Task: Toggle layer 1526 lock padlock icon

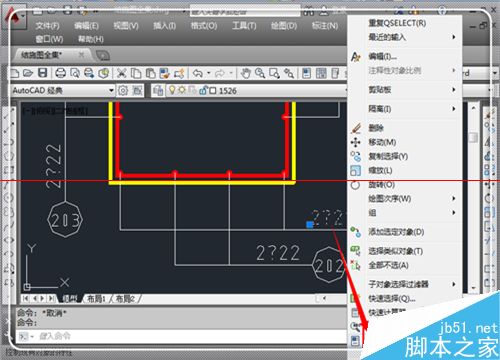Action: point(203,90)
